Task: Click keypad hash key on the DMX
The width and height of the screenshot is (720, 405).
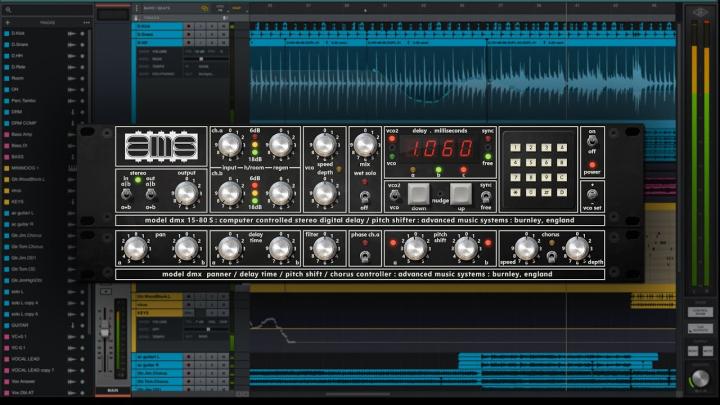Action: [x=546, y=192]
